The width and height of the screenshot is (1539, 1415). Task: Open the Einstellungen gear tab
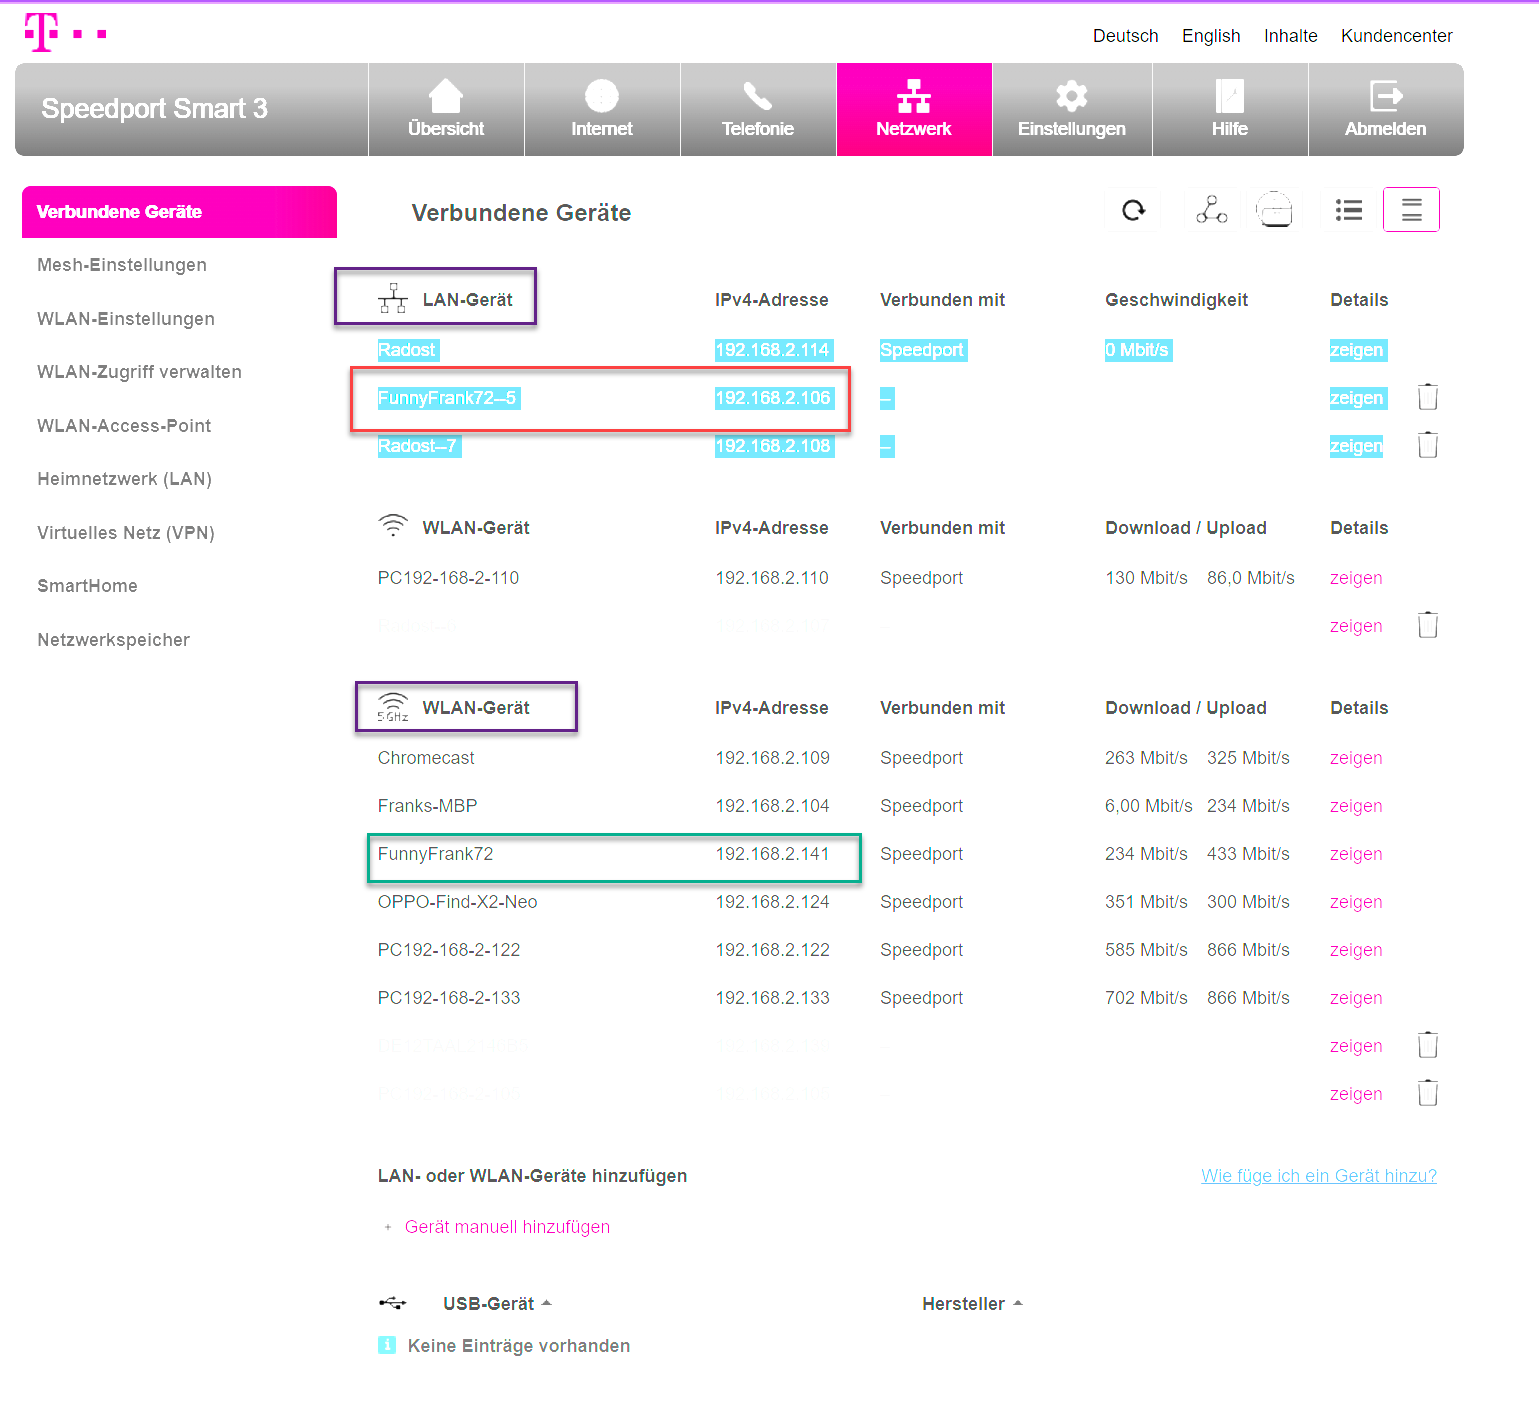point(1072,109)
